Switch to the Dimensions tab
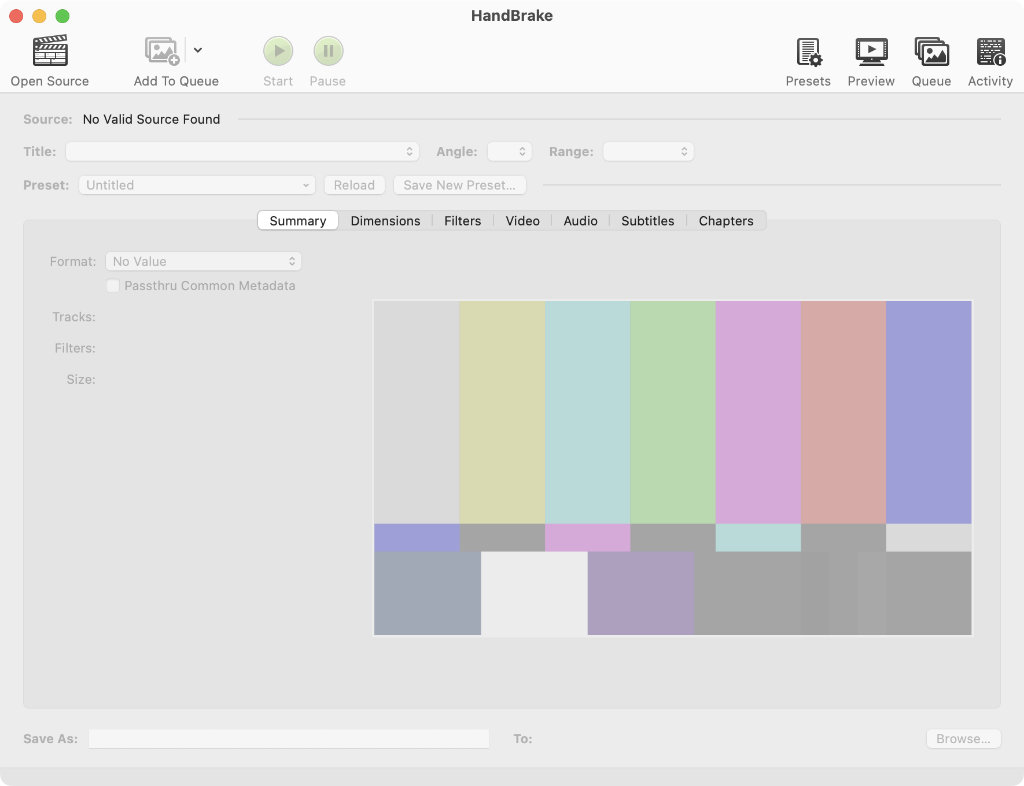The height and width of the screenshot is (786, 1024). pos(385,221)
